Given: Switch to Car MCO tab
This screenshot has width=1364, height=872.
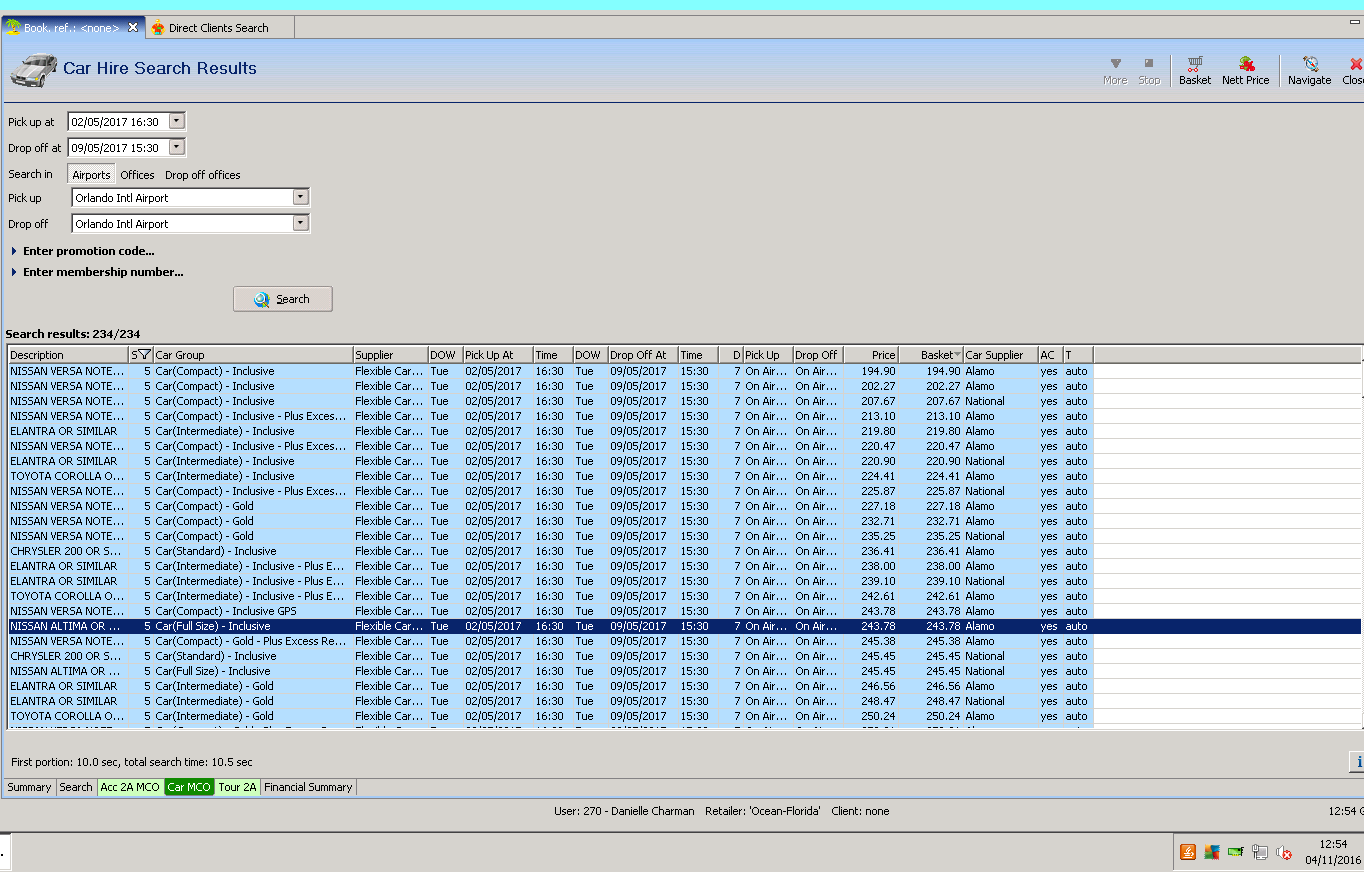Looking at the screenshot, I should point(190,787).
